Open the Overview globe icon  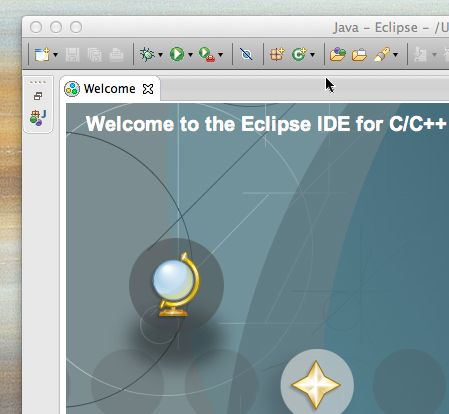(x=176, y=285)
